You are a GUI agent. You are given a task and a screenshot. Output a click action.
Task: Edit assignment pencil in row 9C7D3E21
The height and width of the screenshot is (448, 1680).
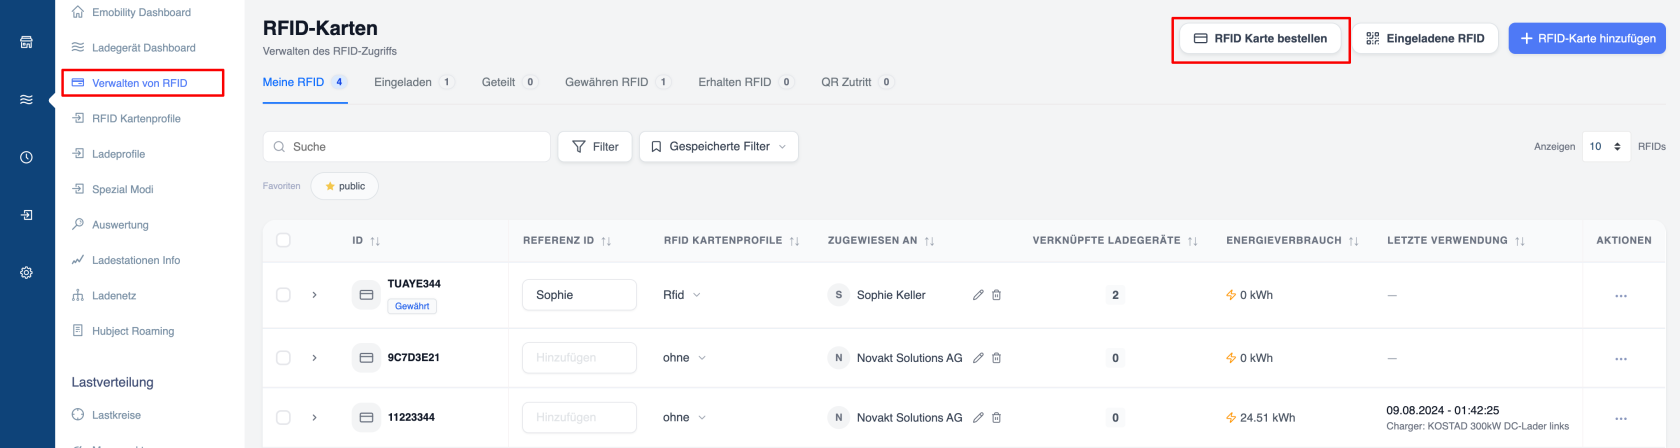(x=978, y=358)
